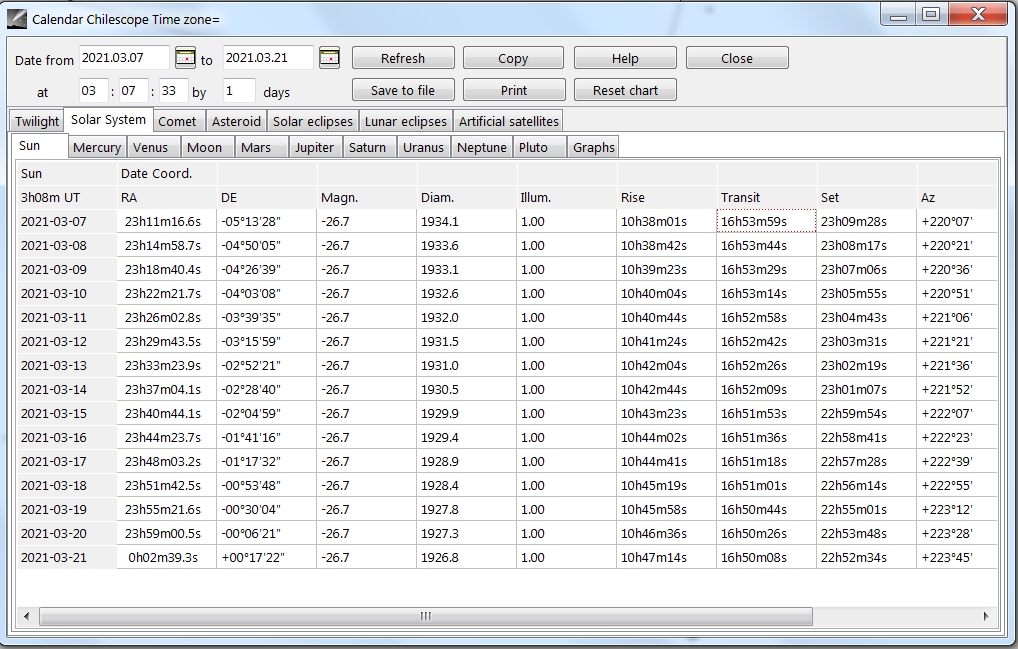Image resolution: width=1018 pixels, height=649 pixels.
Task: Click the horizontal scrollbar left arrow
Action: [27, 616]
